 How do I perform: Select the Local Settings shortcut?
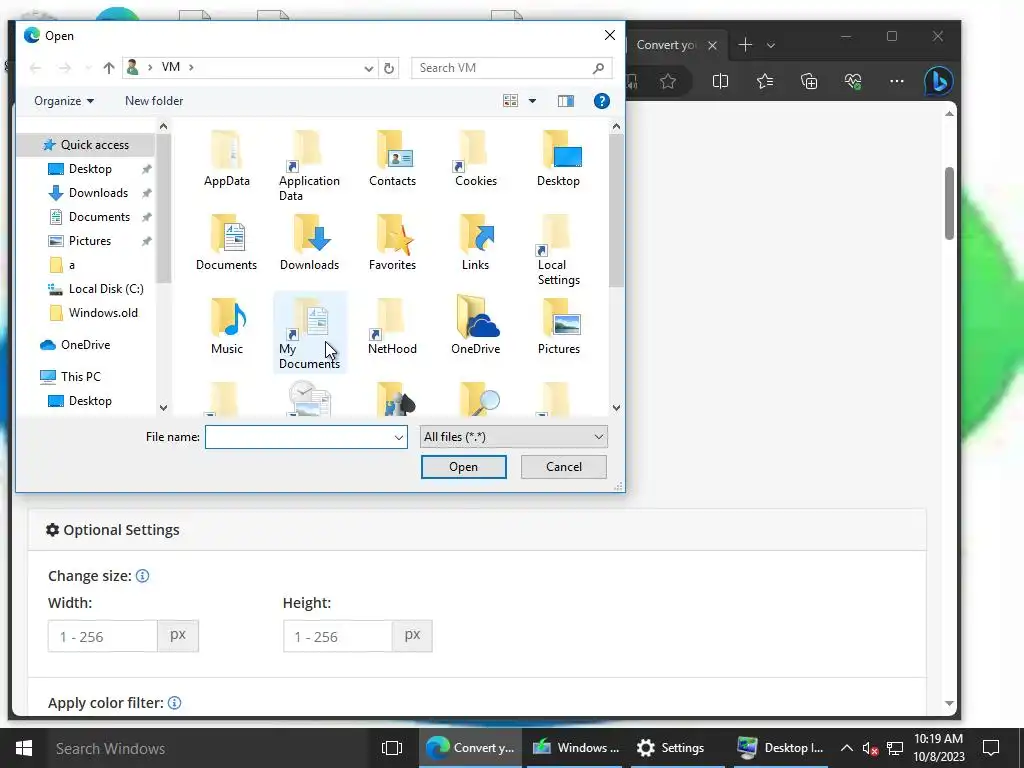pos(558,251)
